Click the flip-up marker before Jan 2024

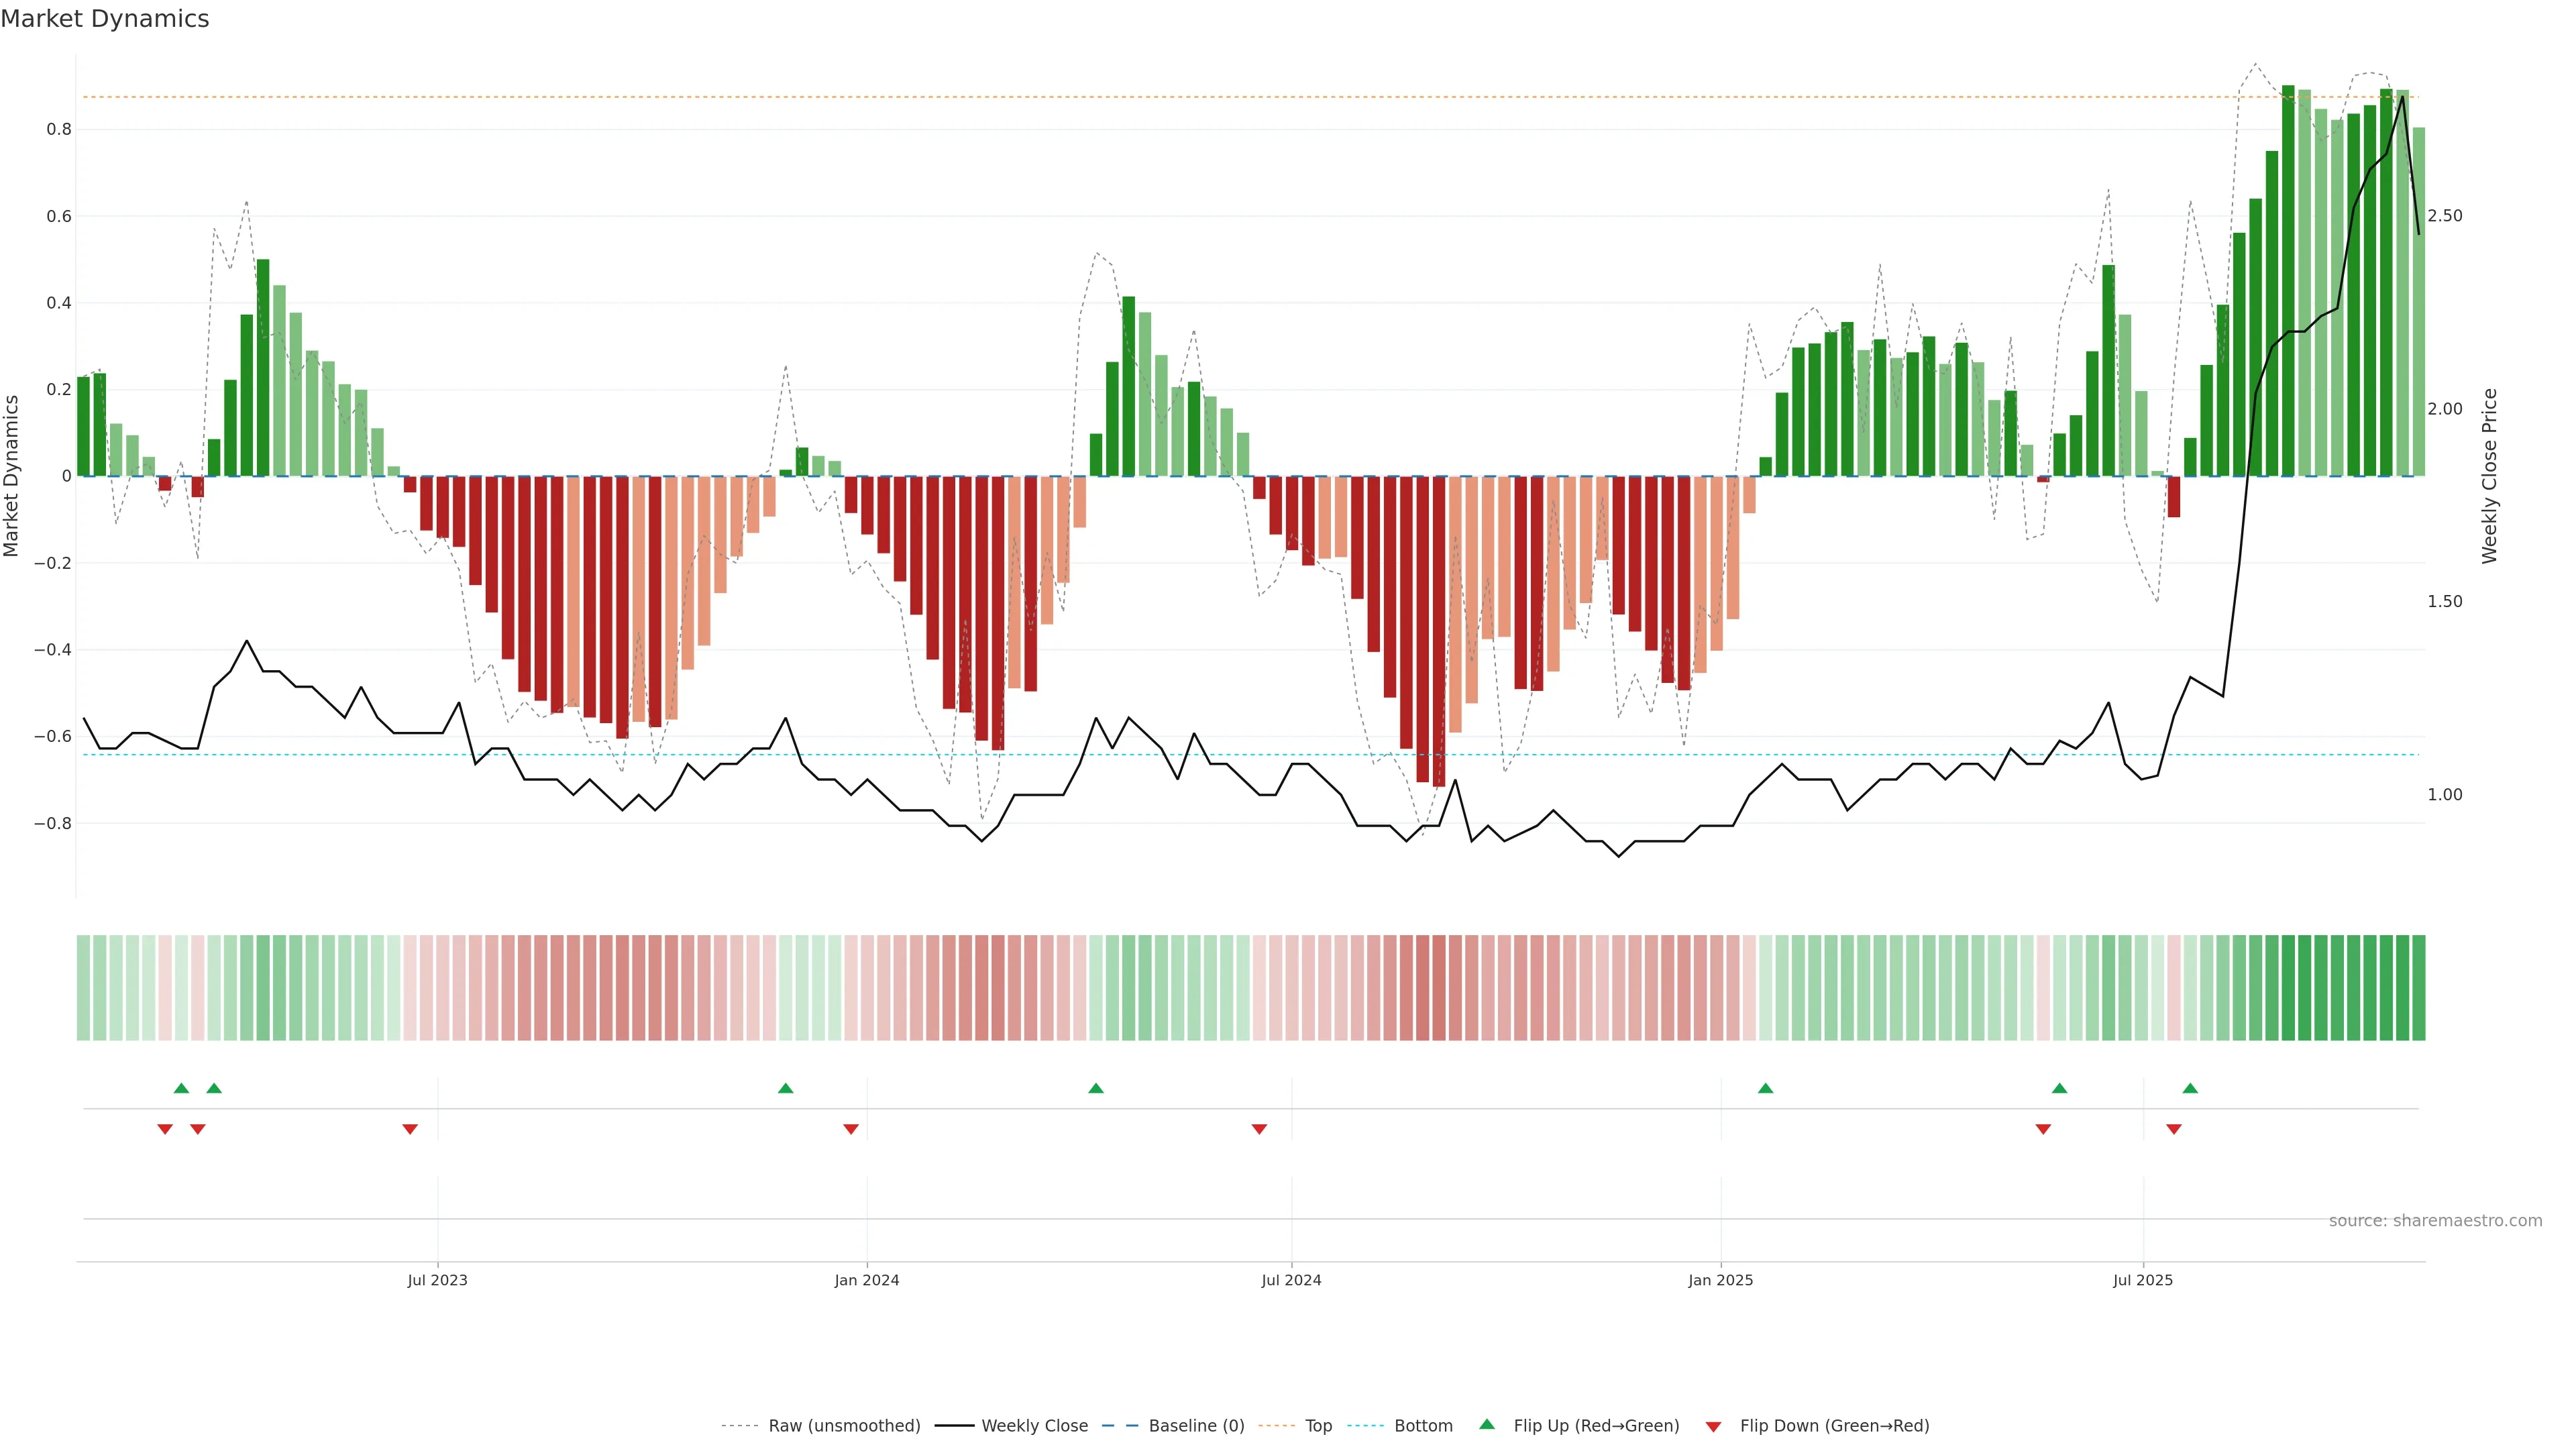click(x=785, y=1088)
